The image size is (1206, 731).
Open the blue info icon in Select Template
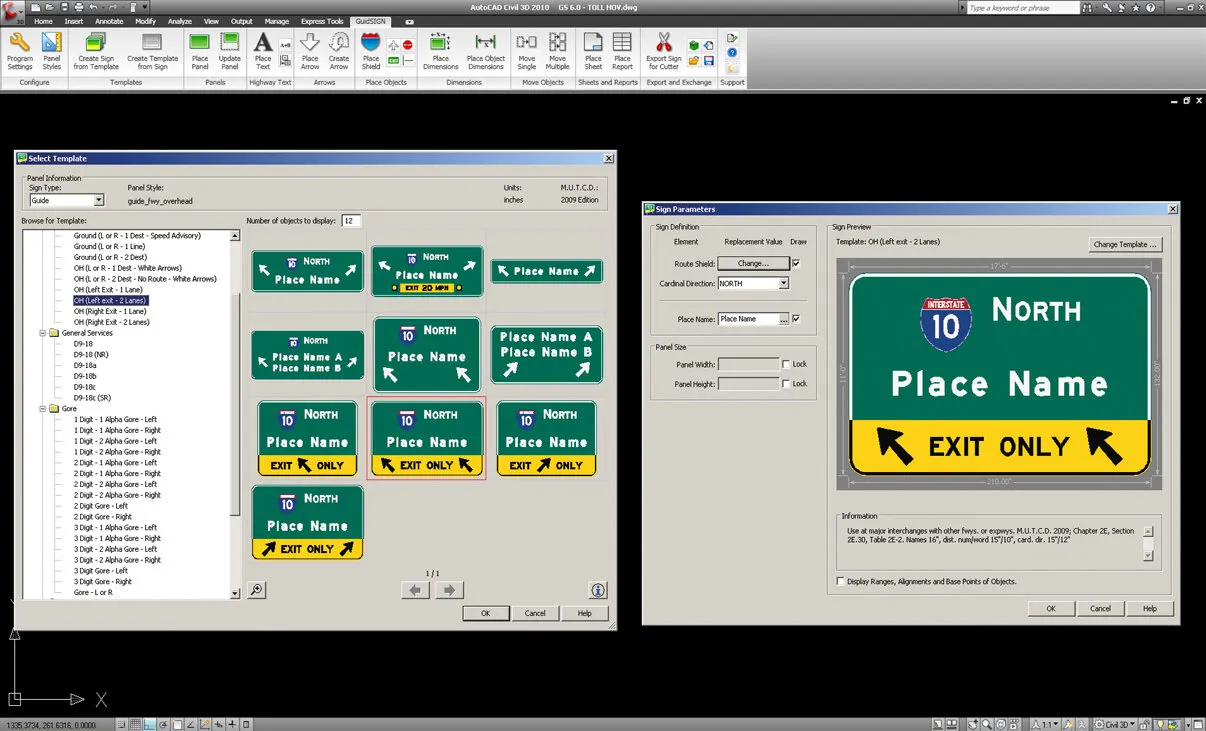pos(598,590)
